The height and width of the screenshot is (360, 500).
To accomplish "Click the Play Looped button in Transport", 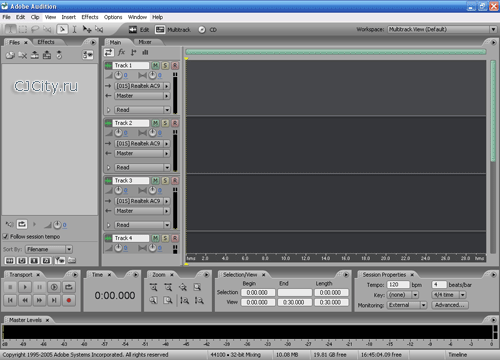I will (69, 287).
